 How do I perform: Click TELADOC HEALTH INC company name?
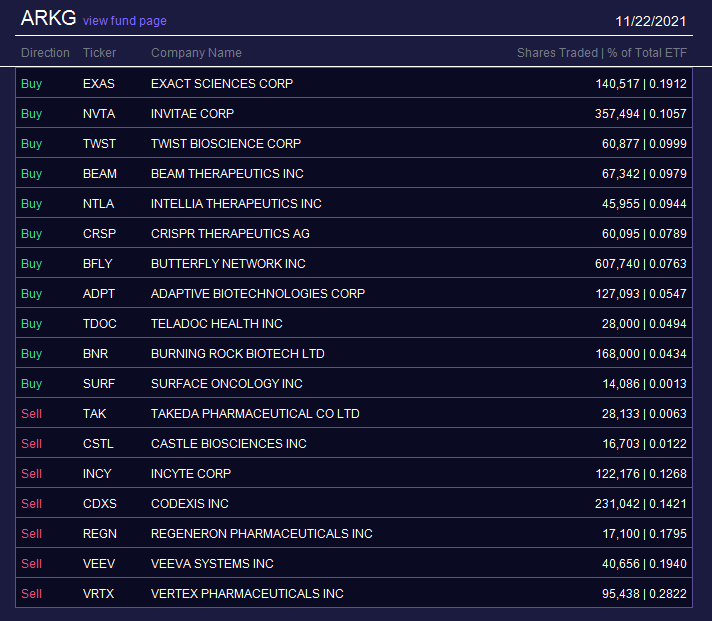point(217,323)
